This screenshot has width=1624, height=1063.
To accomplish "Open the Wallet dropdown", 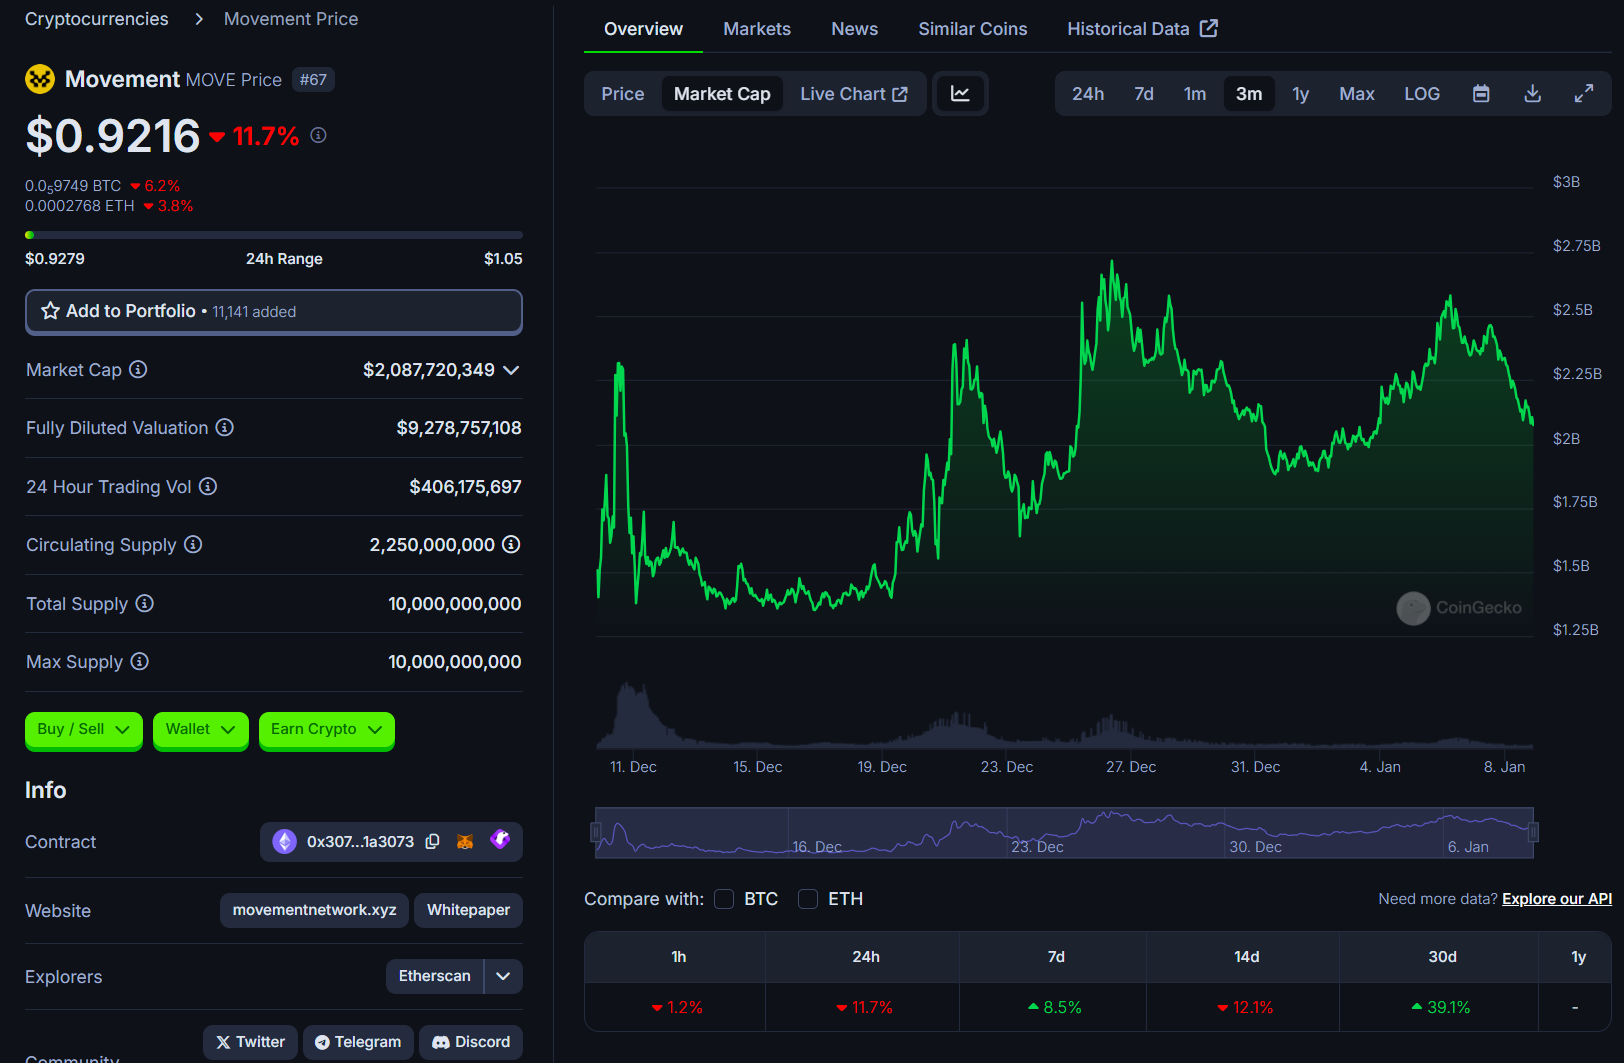I will pyautogui.click(x=201, y=729).
